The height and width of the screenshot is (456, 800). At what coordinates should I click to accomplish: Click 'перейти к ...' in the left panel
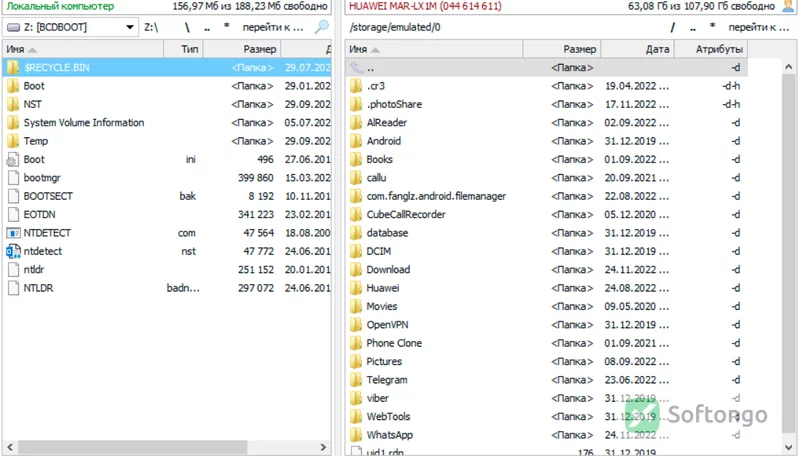272,27
